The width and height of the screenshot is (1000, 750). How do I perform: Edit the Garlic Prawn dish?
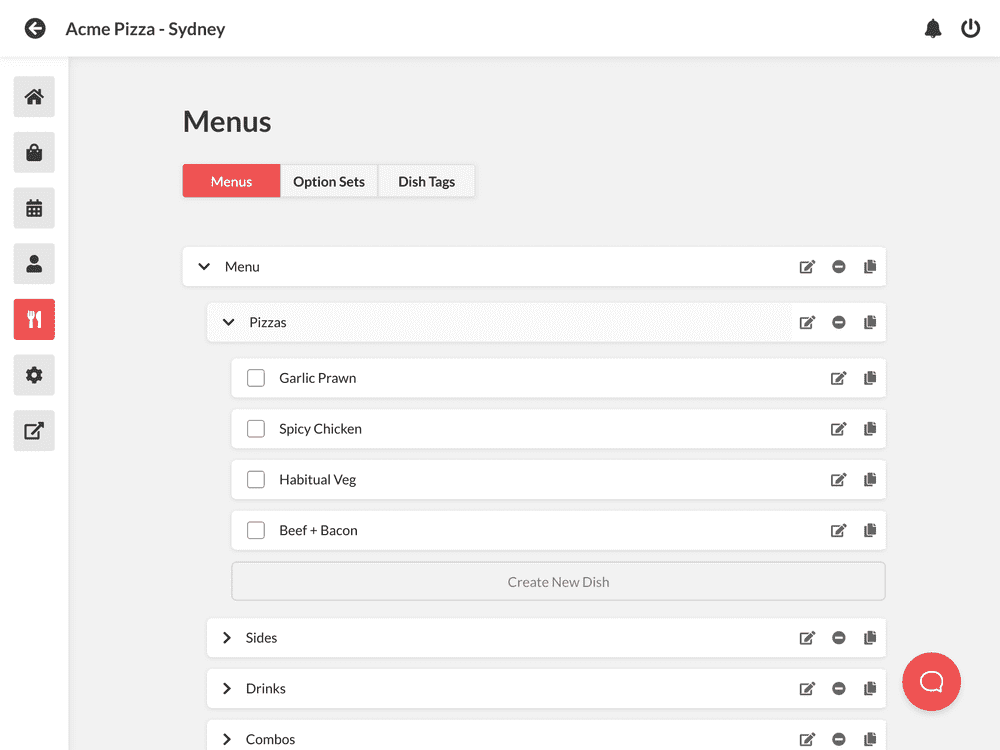839,378
